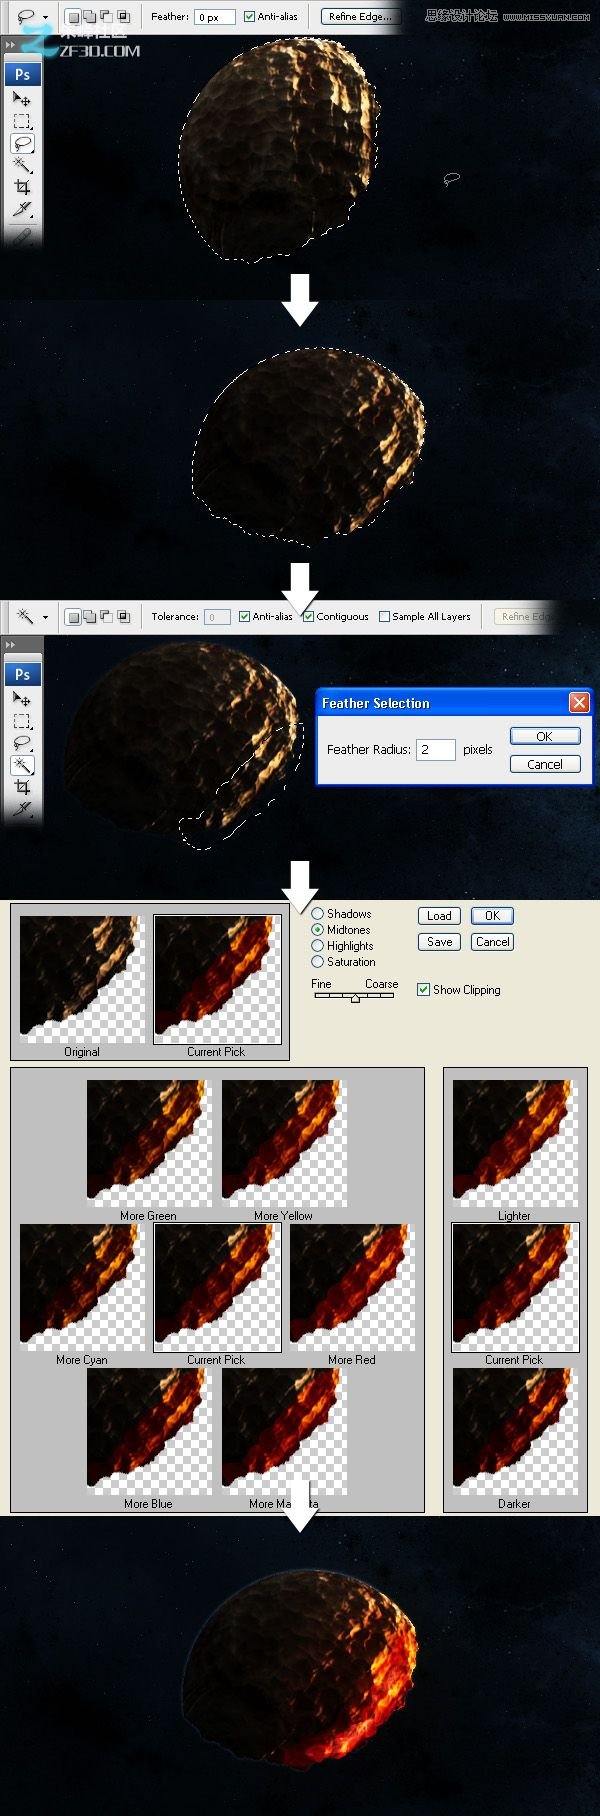Select the Move tool in the Magic Wand-step toolbox
Image resolution: width=600 pixels, height=1816 pixels.
coord(22,699)
